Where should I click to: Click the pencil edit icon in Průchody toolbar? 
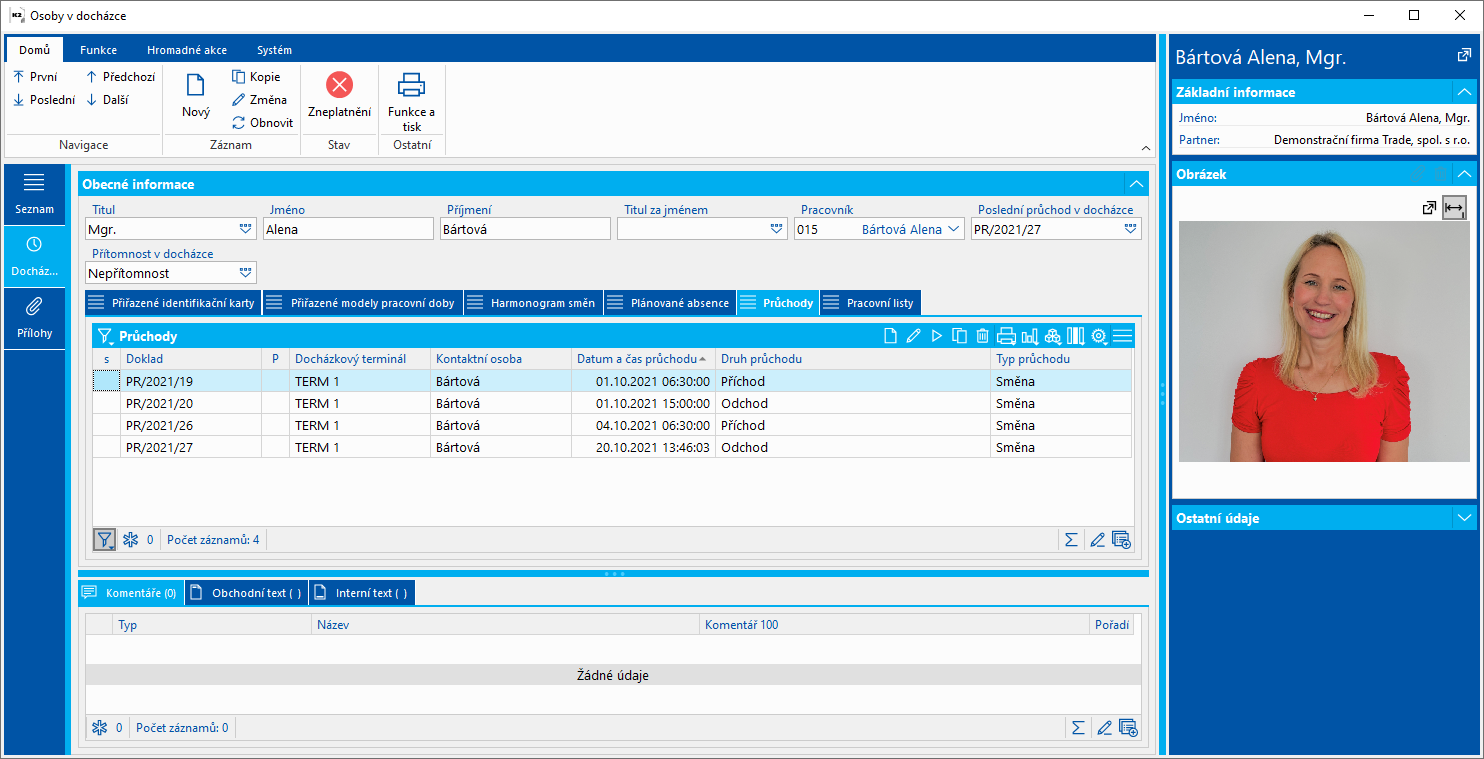[x=913, y=336]
